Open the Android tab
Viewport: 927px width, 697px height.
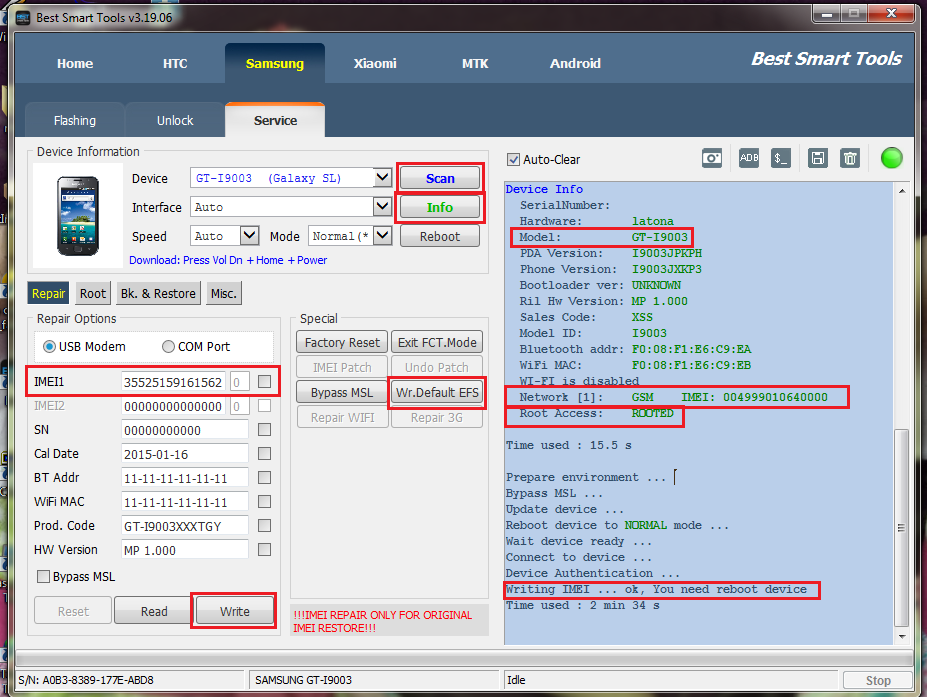575,63
